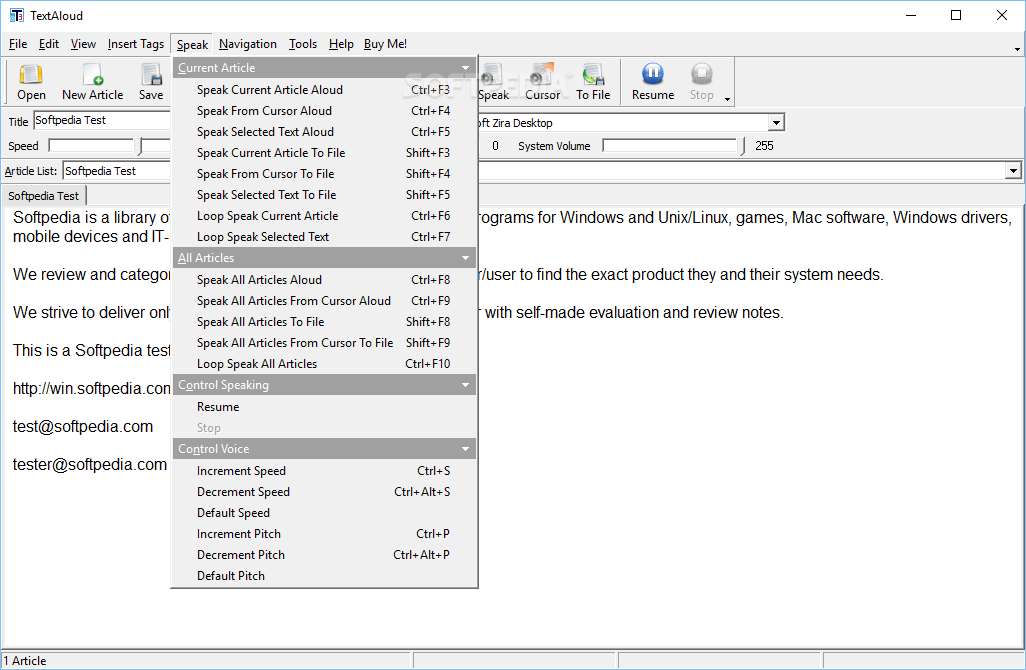Select Loop Speak Current Article
The height and width of the screenshot is (670, 1026).
click(324, 215)
